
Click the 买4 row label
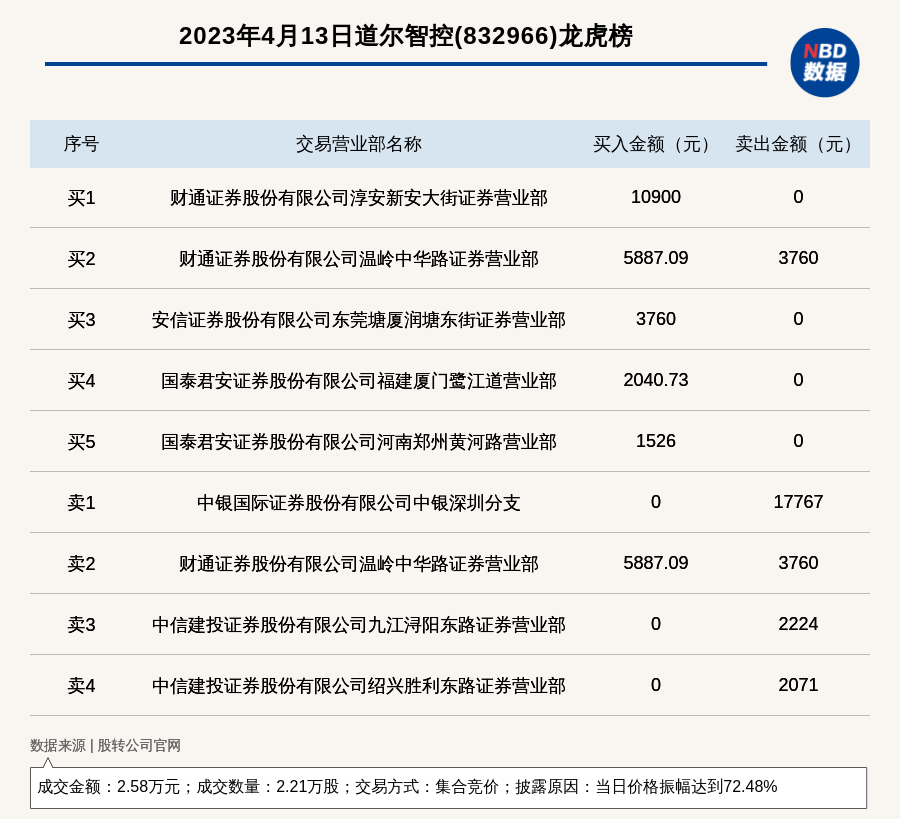[81, 381]
